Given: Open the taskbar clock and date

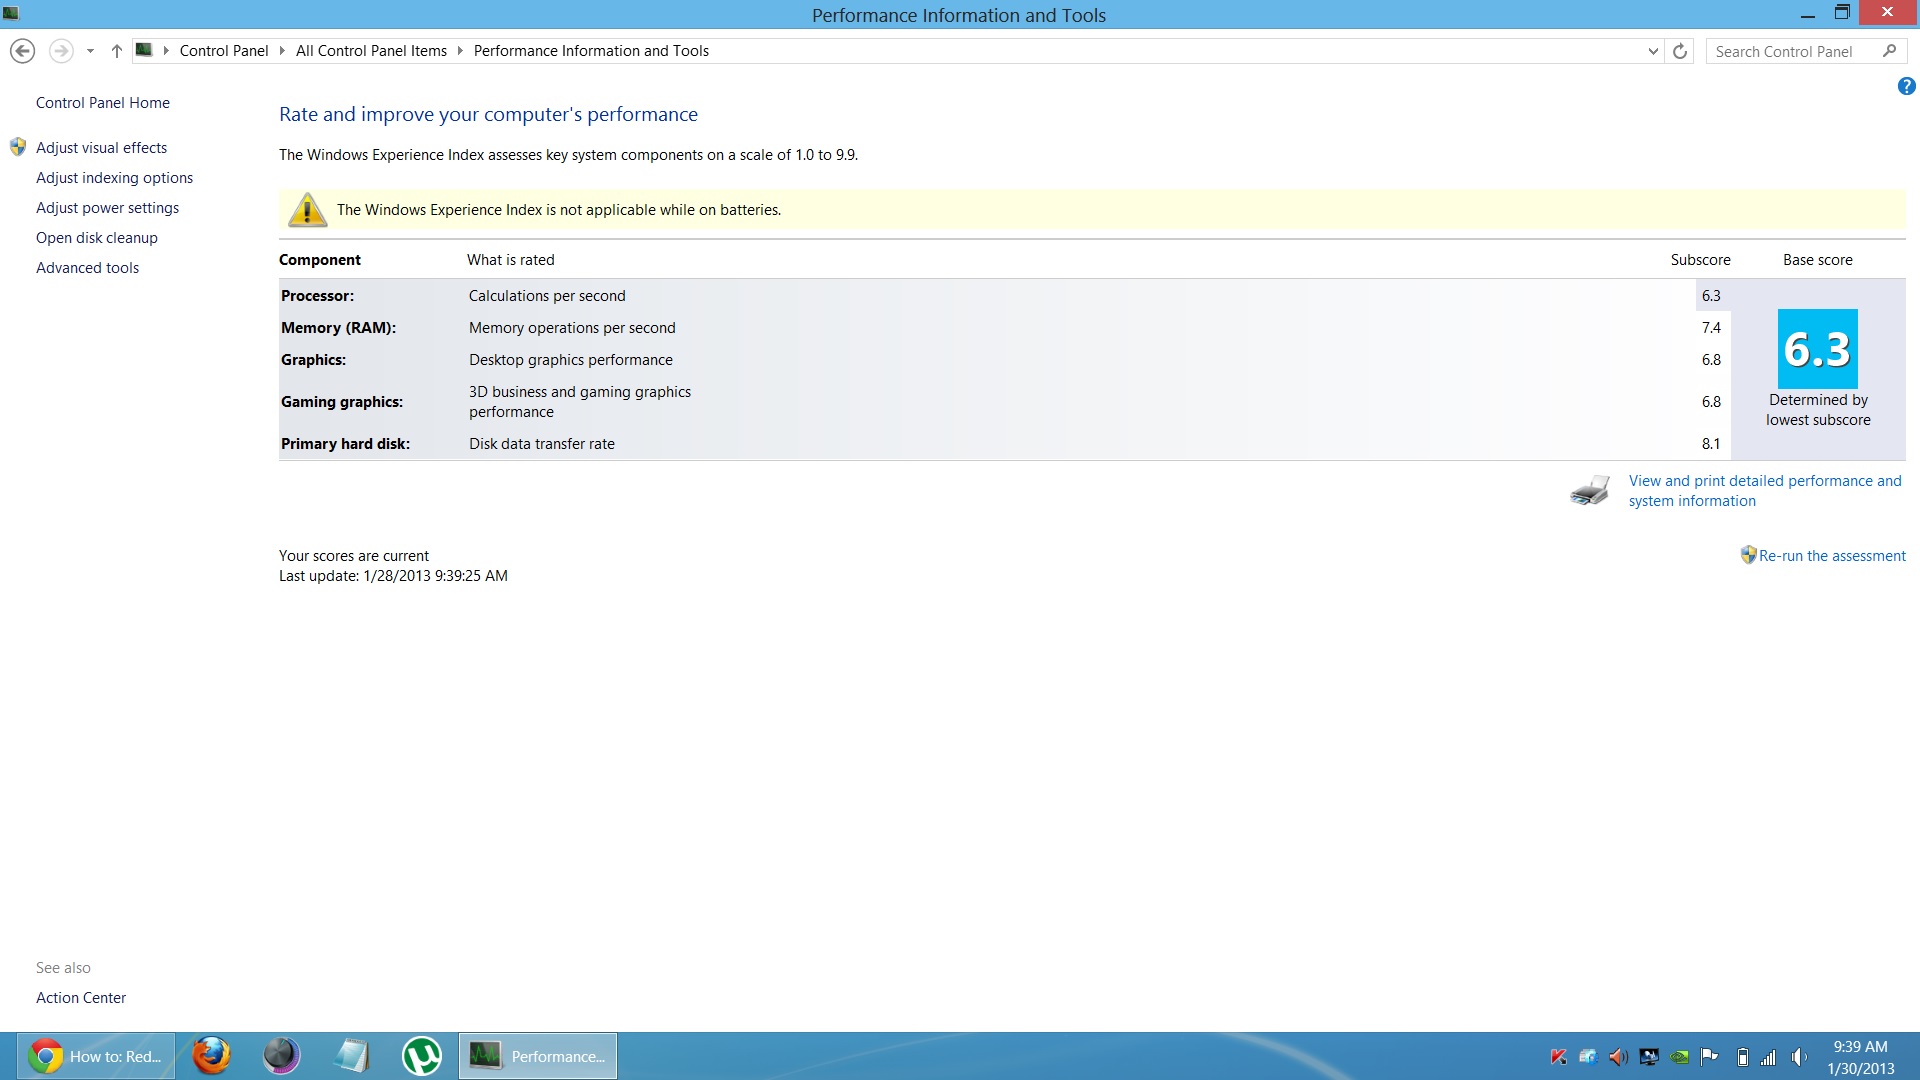Looking at the screenshot, I should click(x=1860, y=1057).
